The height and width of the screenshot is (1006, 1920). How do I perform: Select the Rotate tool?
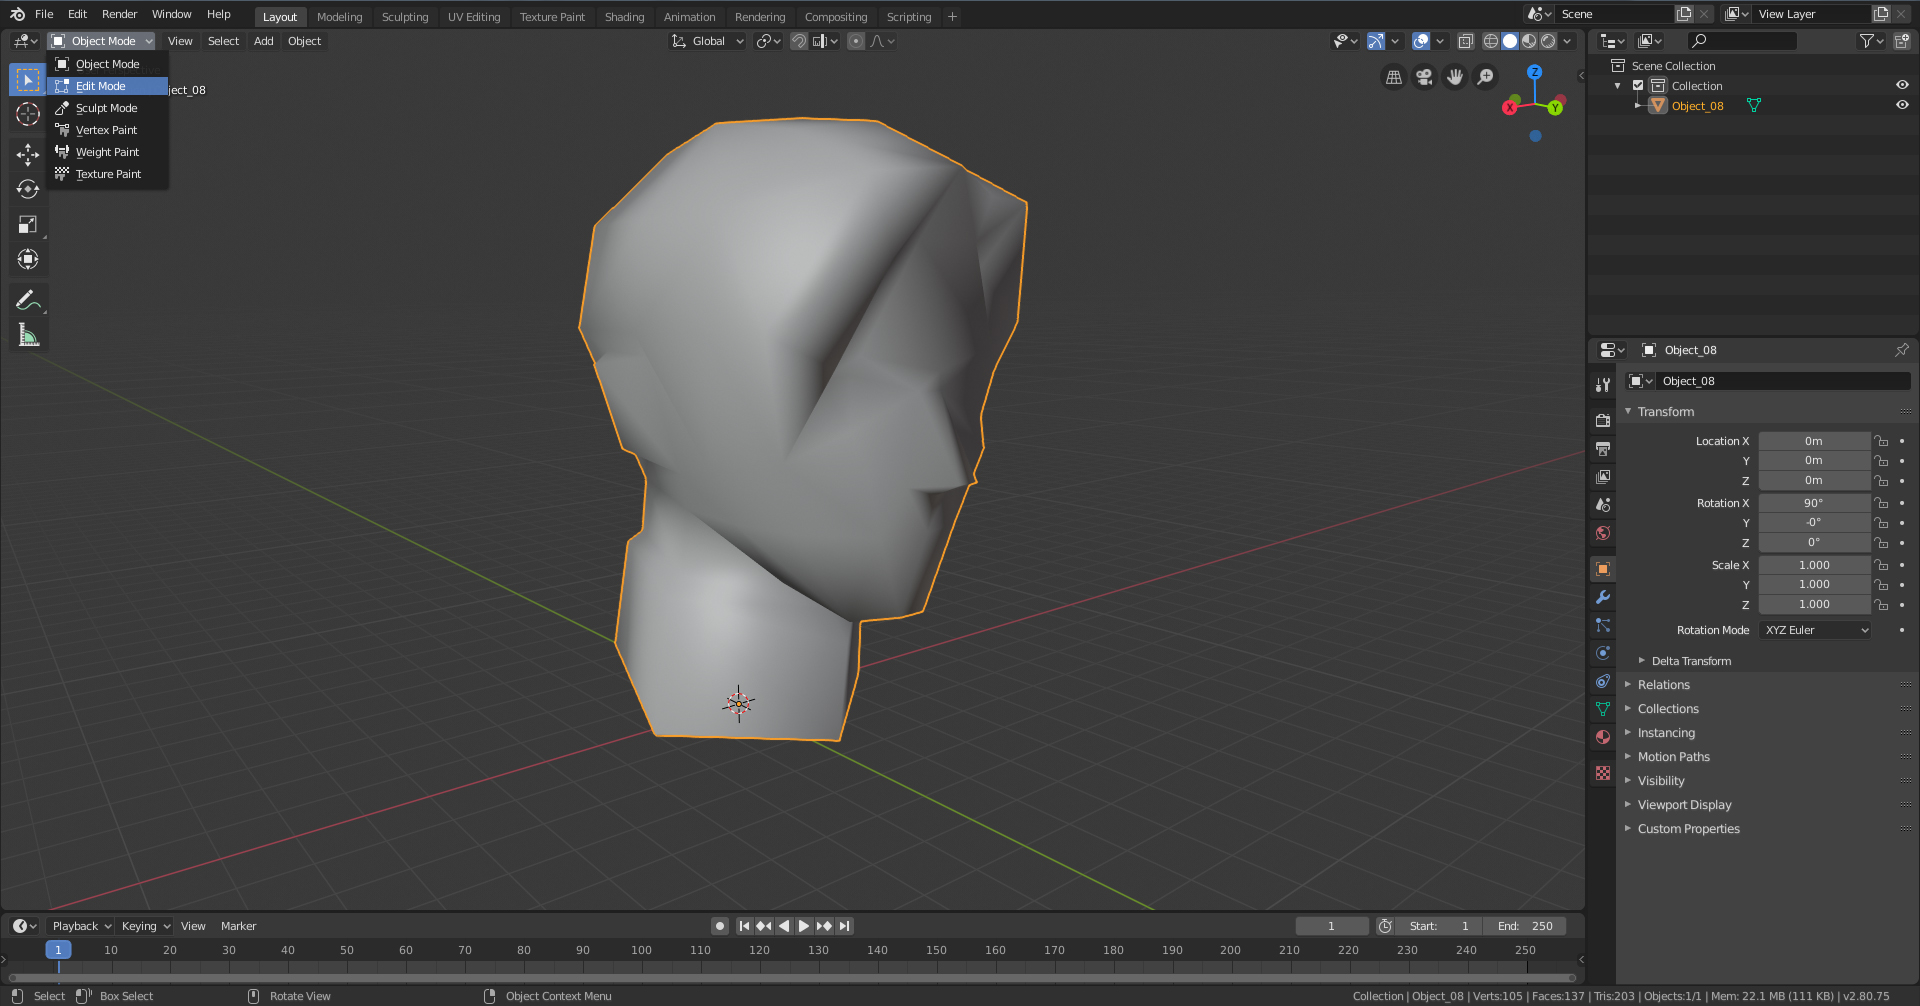[28, 189]
